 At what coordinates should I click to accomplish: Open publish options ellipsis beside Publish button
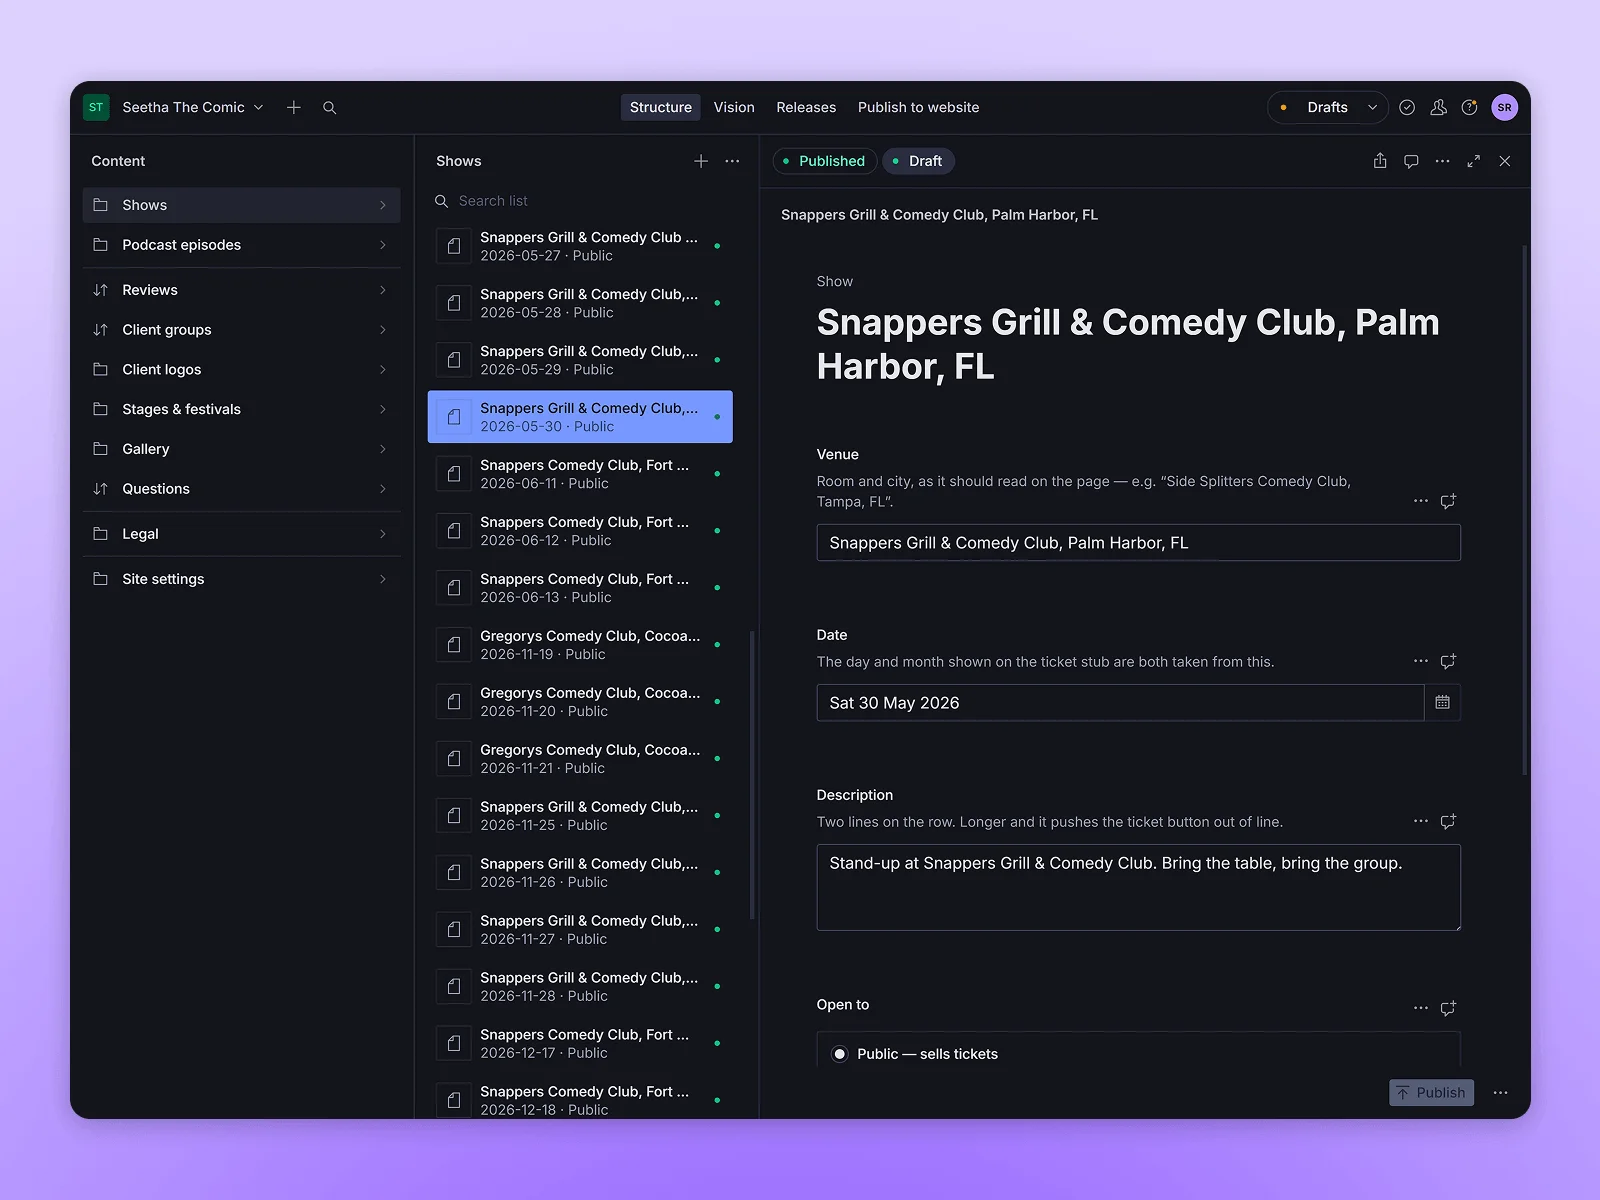(1500, 1093)
